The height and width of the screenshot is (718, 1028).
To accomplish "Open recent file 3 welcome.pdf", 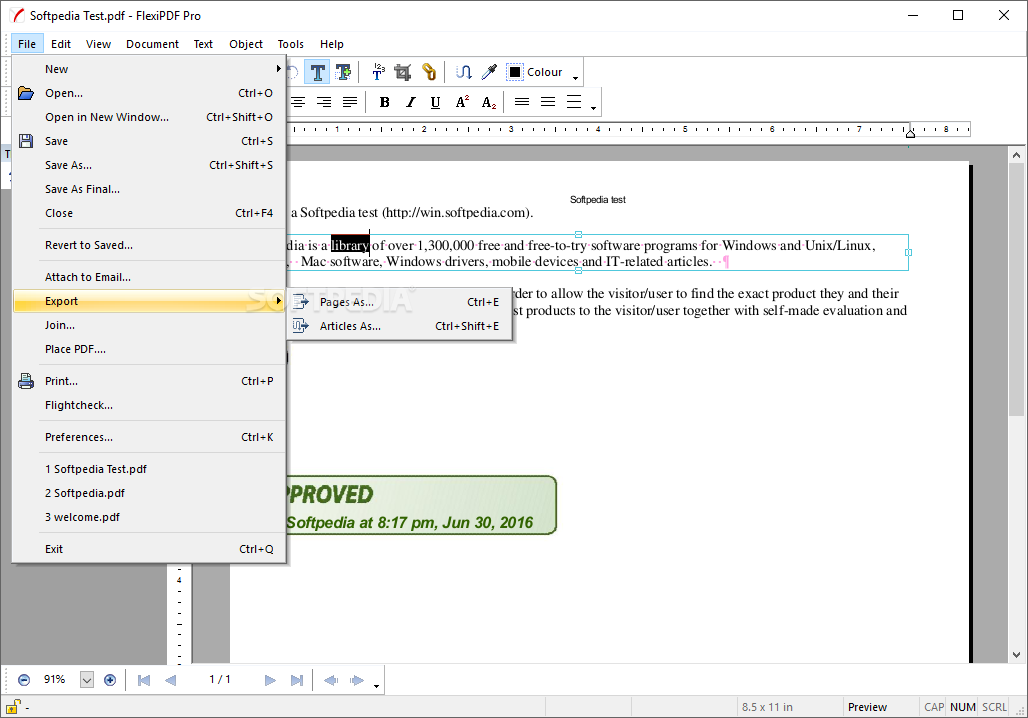I will [149, 517].
